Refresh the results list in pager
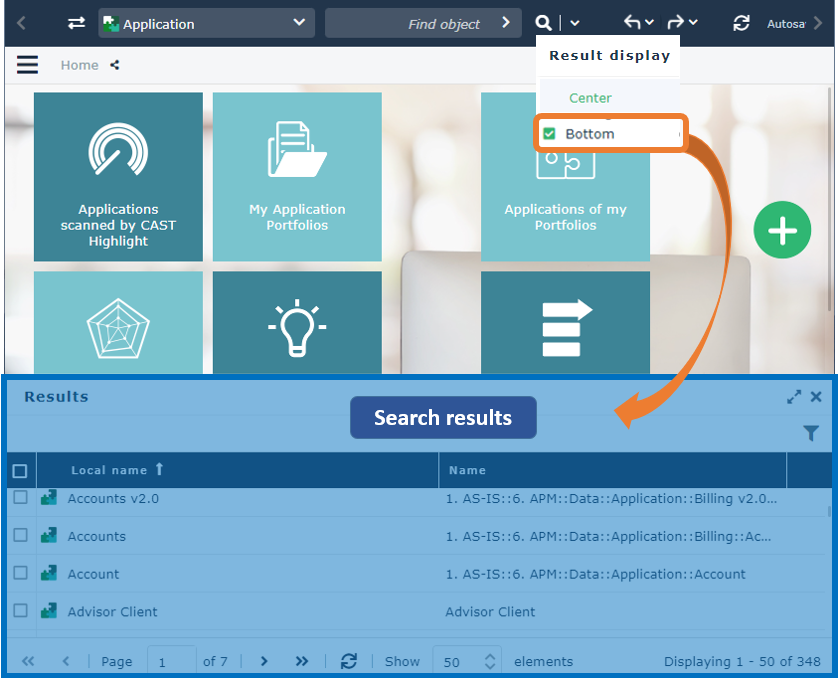Screen dimensions: 838x678 [348, 661]
